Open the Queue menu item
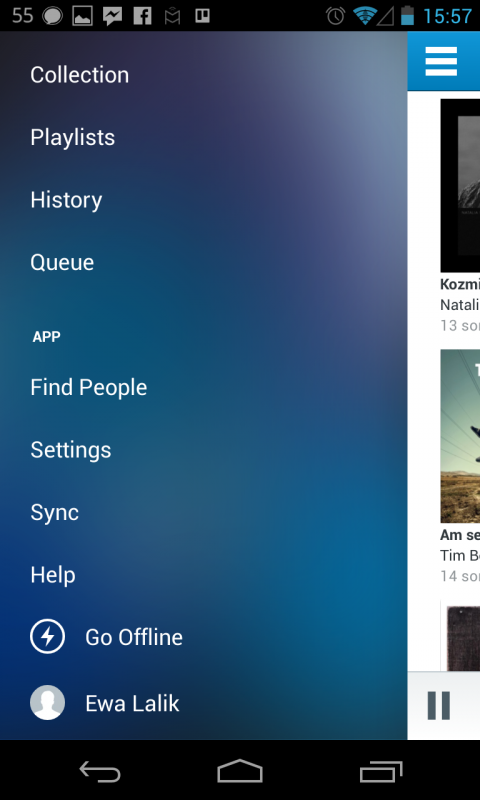The height and width of the screenshot is (800, 480). pyautogui.click(x=62, y=263)
